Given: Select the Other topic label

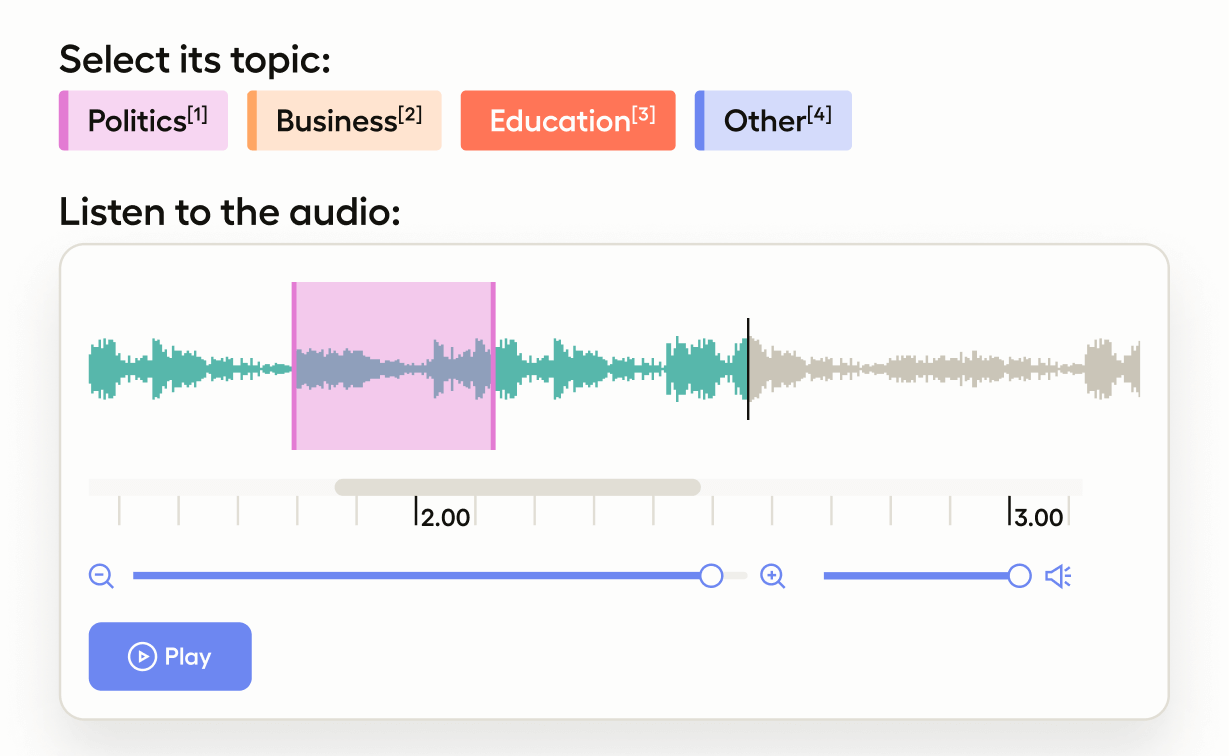Looking at the screenshot, I should point(774,121).
